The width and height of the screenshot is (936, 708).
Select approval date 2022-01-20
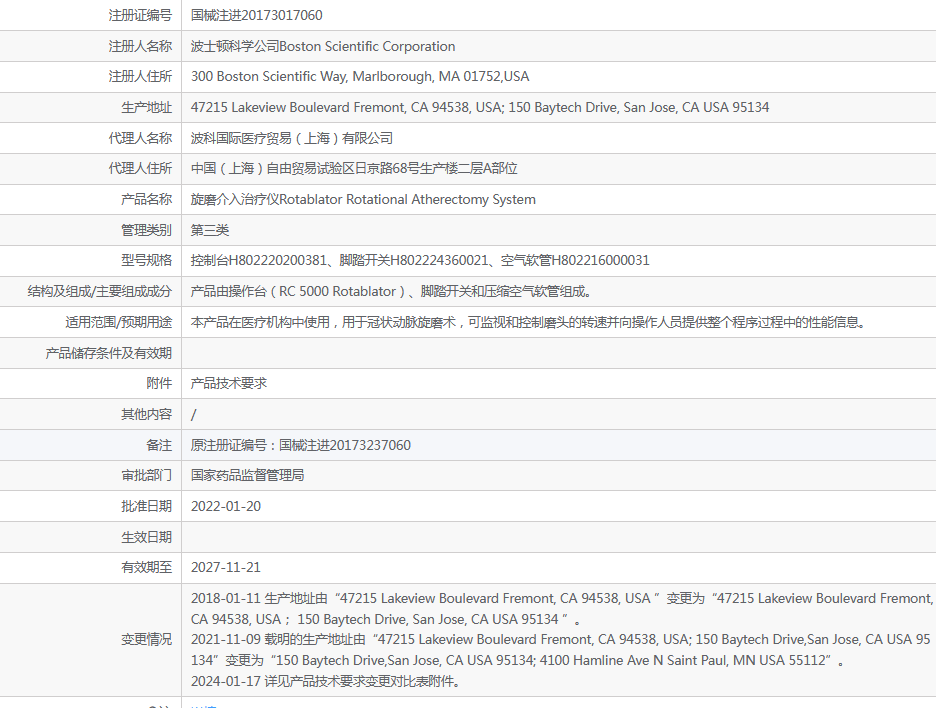[226, 506]
